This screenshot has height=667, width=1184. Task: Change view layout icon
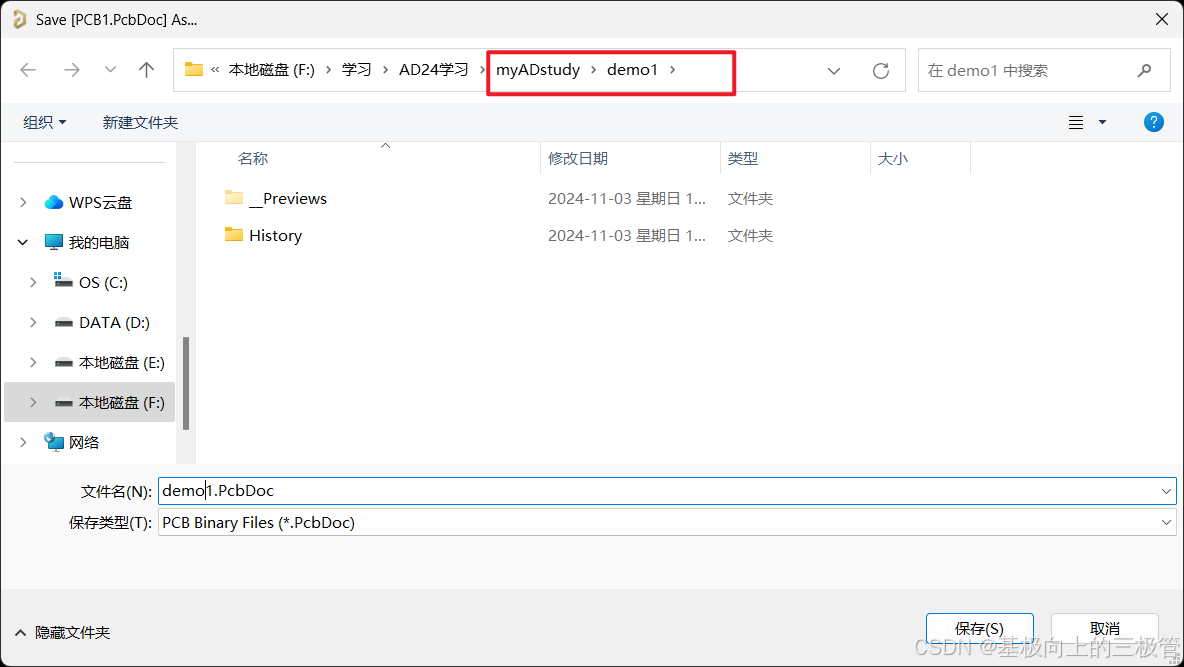(1076, 122)
